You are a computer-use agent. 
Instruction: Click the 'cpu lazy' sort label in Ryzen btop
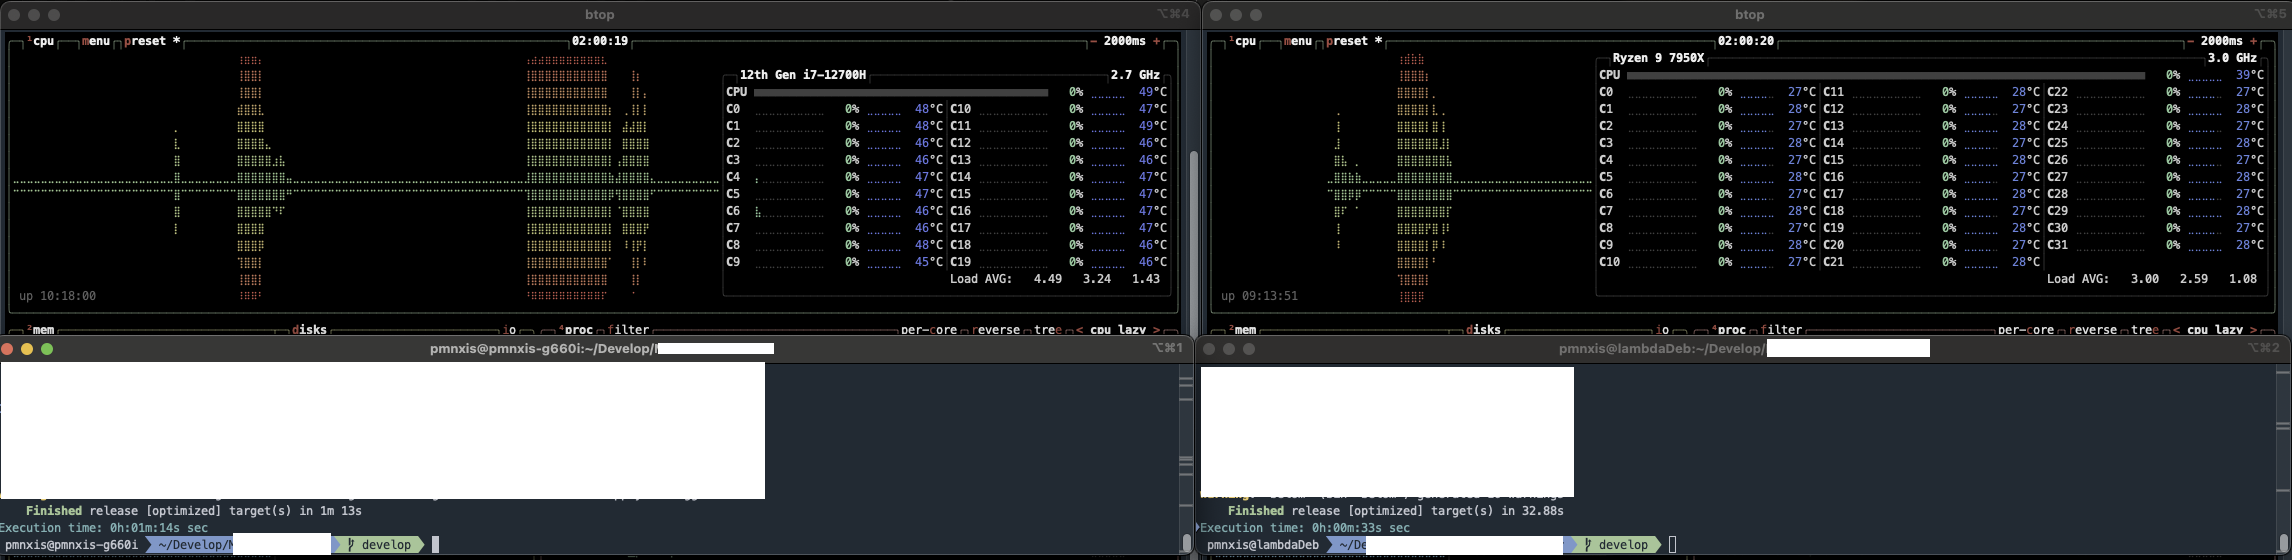(x=2215, y=329)
